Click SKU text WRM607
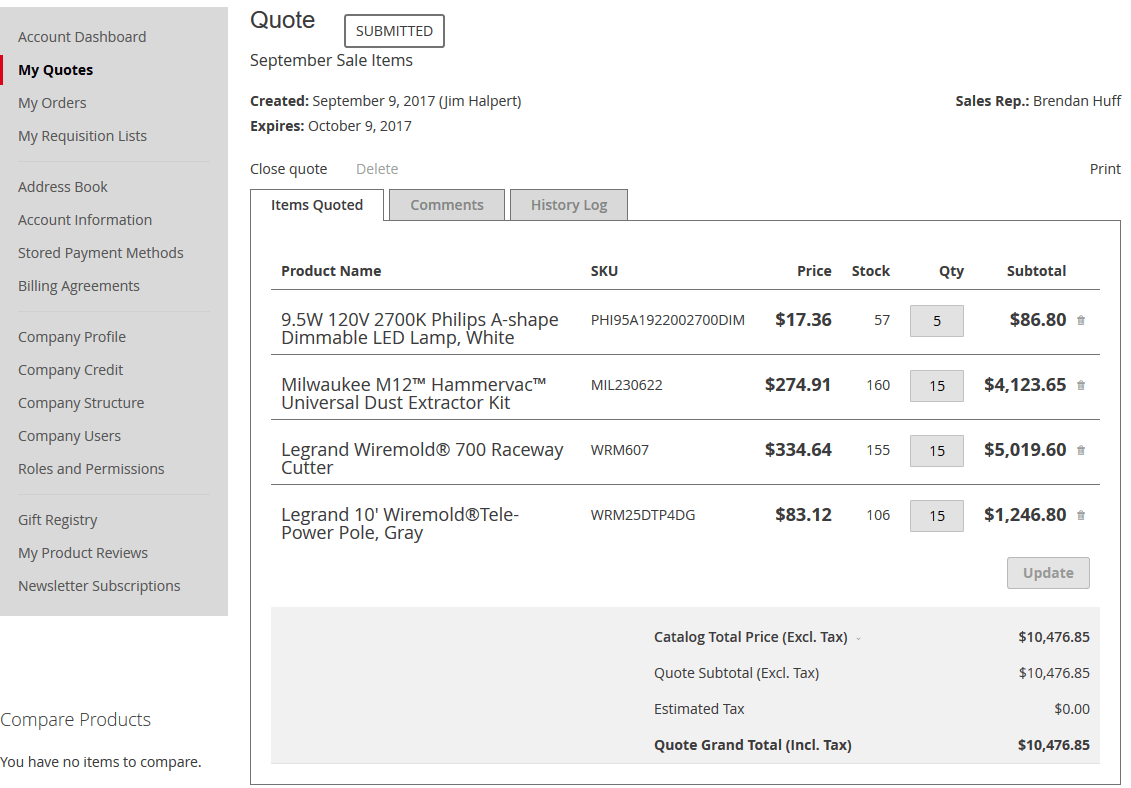 coord(620,450)
